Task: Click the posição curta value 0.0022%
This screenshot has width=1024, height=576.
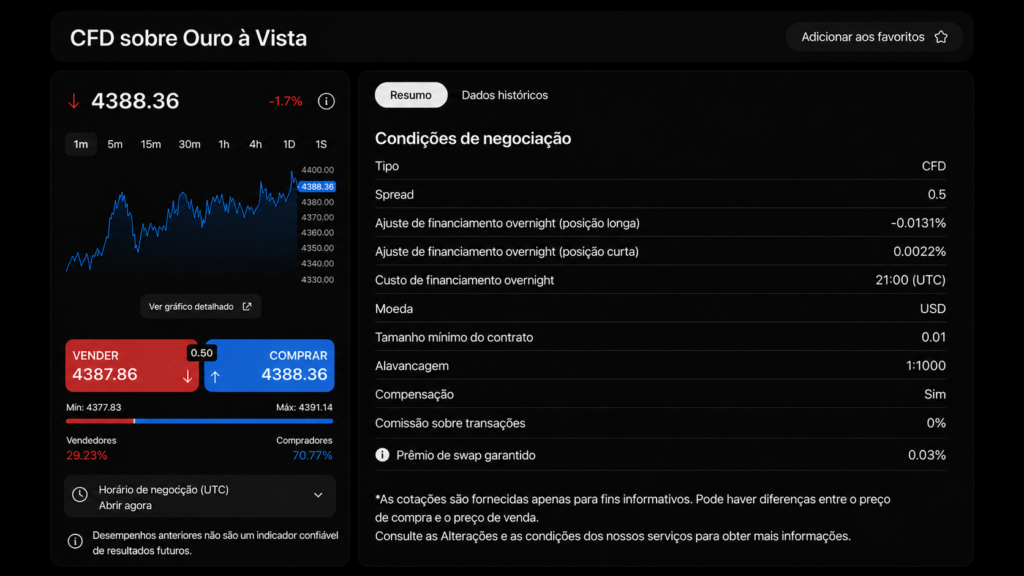Action: pos(920,251)
